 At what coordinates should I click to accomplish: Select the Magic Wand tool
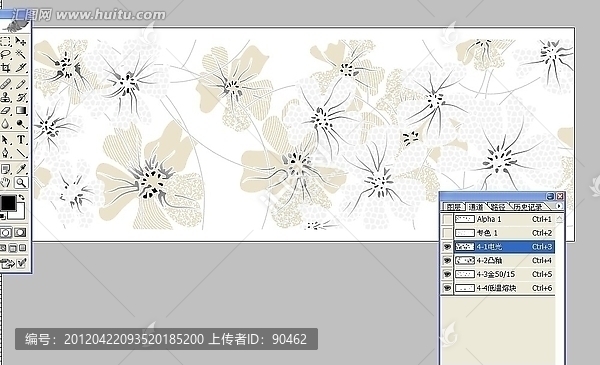click(x=21, y=54)
